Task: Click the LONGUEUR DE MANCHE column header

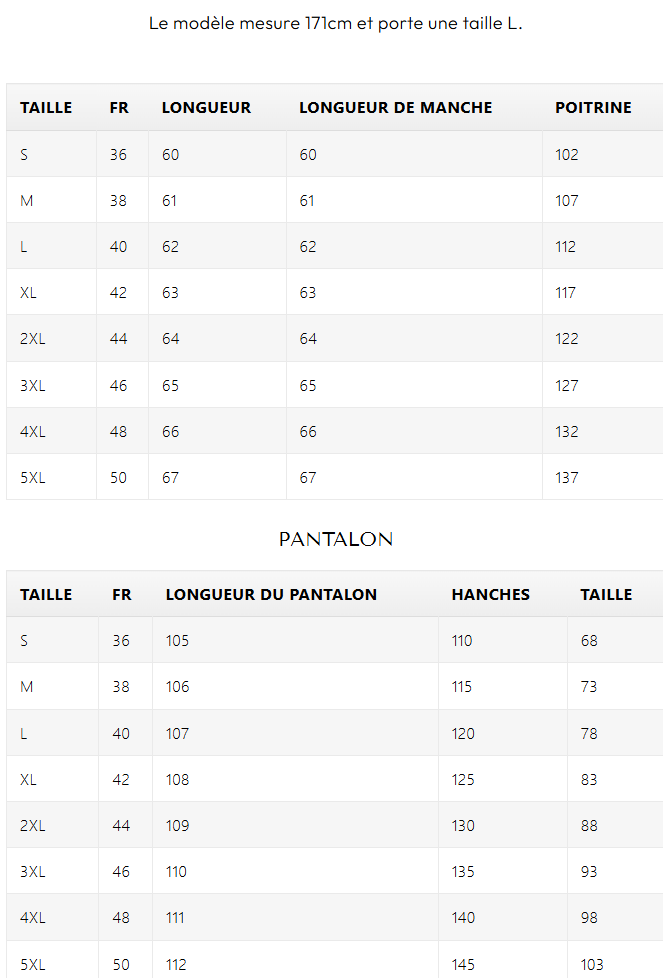Action: coord(395,108)
